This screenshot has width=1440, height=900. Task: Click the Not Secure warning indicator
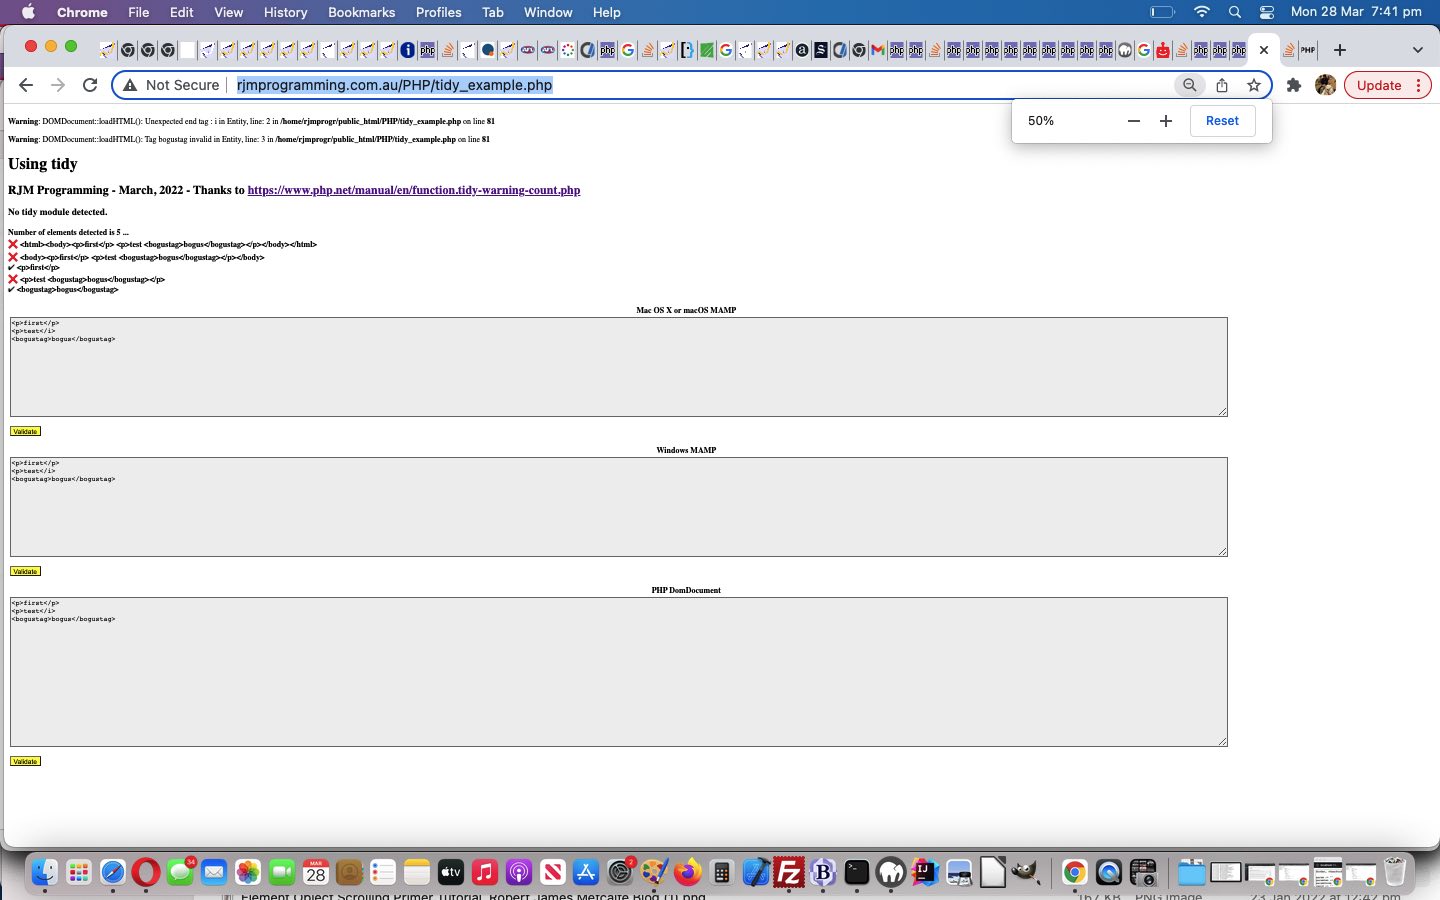pyautogui.click(x=170, y=85)
